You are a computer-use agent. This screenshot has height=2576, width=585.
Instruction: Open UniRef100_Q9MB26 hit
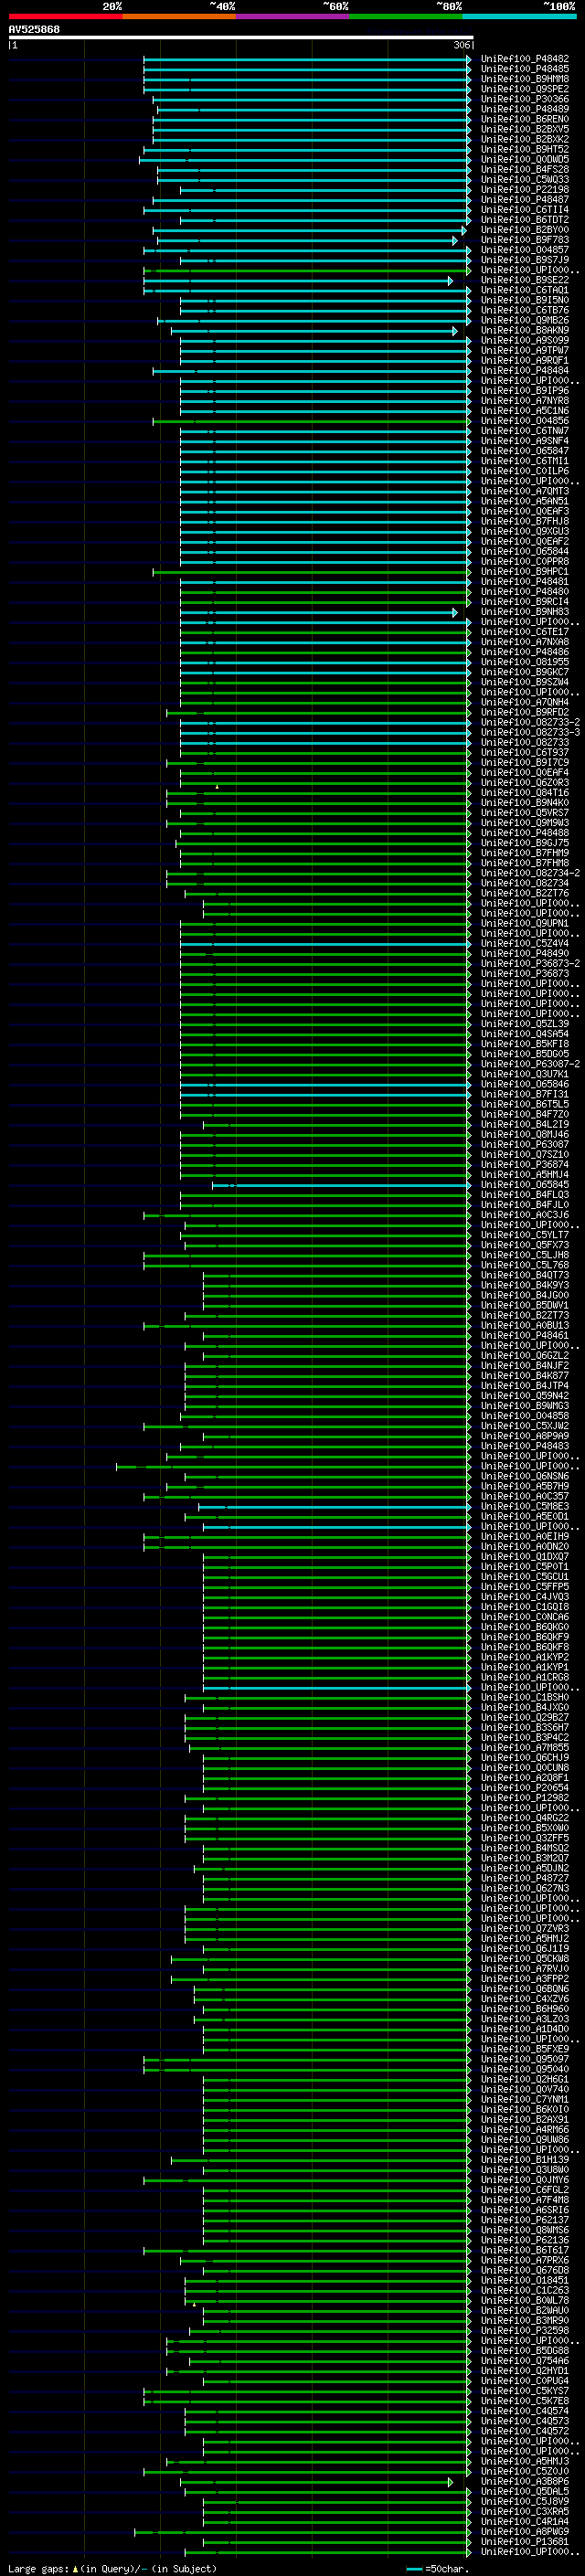point(524,320)
